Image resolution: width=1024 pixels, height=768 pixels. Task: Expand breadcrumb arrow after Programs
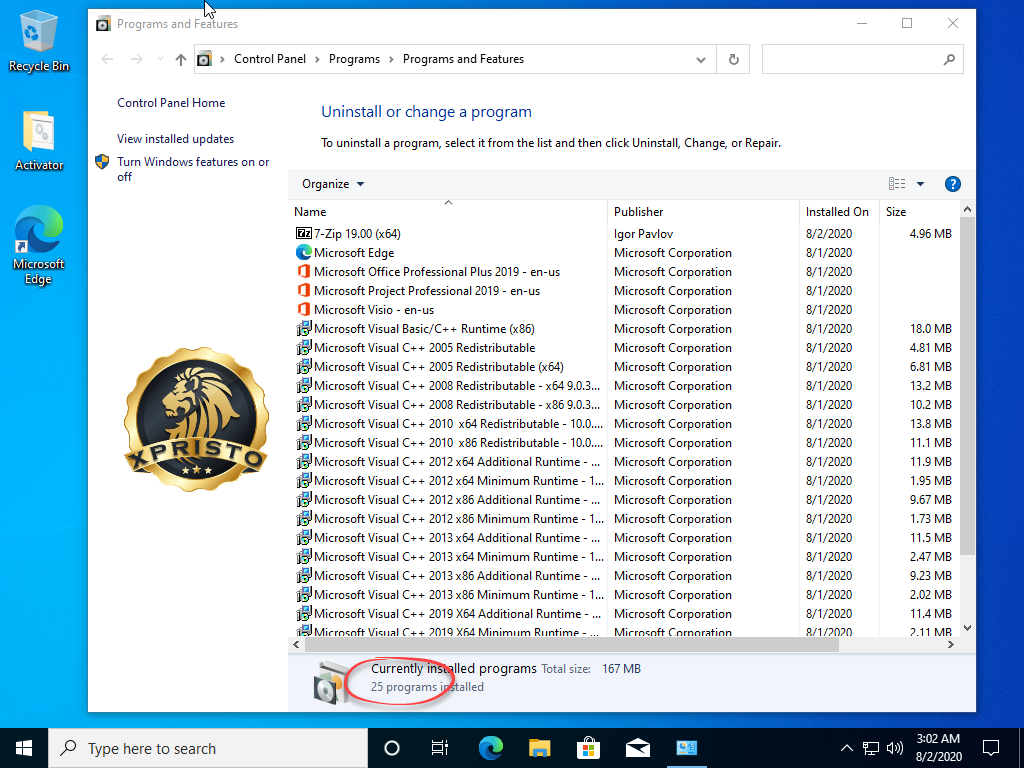pos(391,59)
